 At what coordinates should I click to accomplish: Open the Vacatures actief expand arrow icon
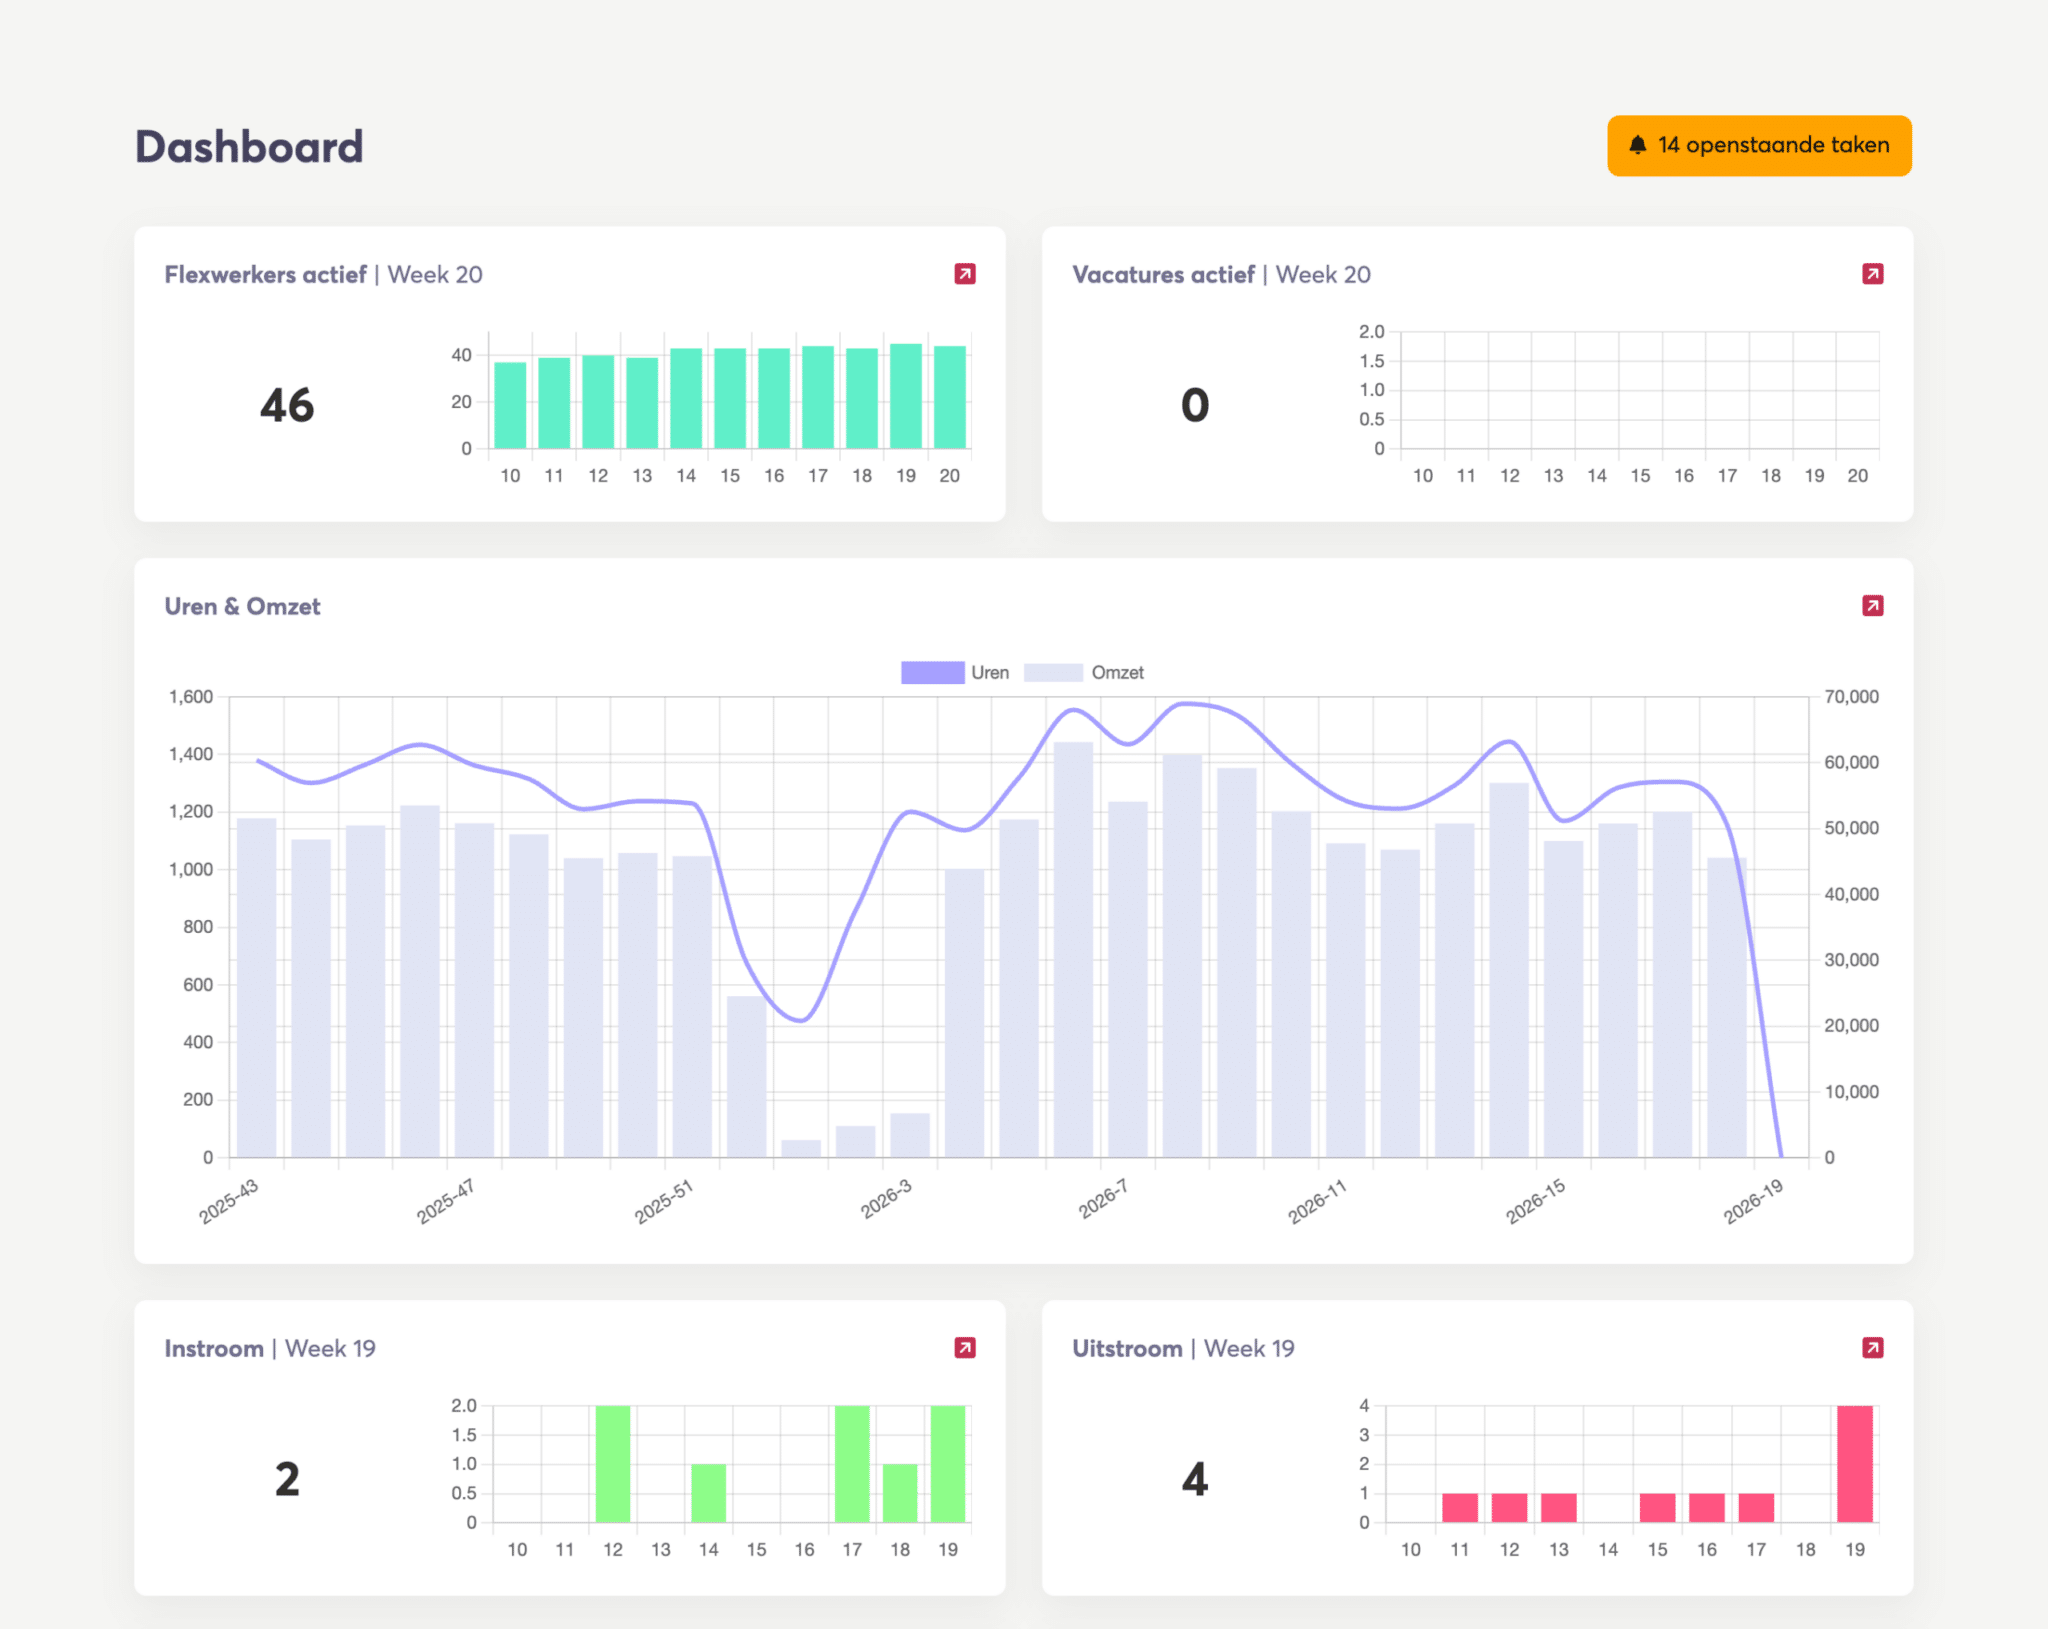[x=1872, y=274]
